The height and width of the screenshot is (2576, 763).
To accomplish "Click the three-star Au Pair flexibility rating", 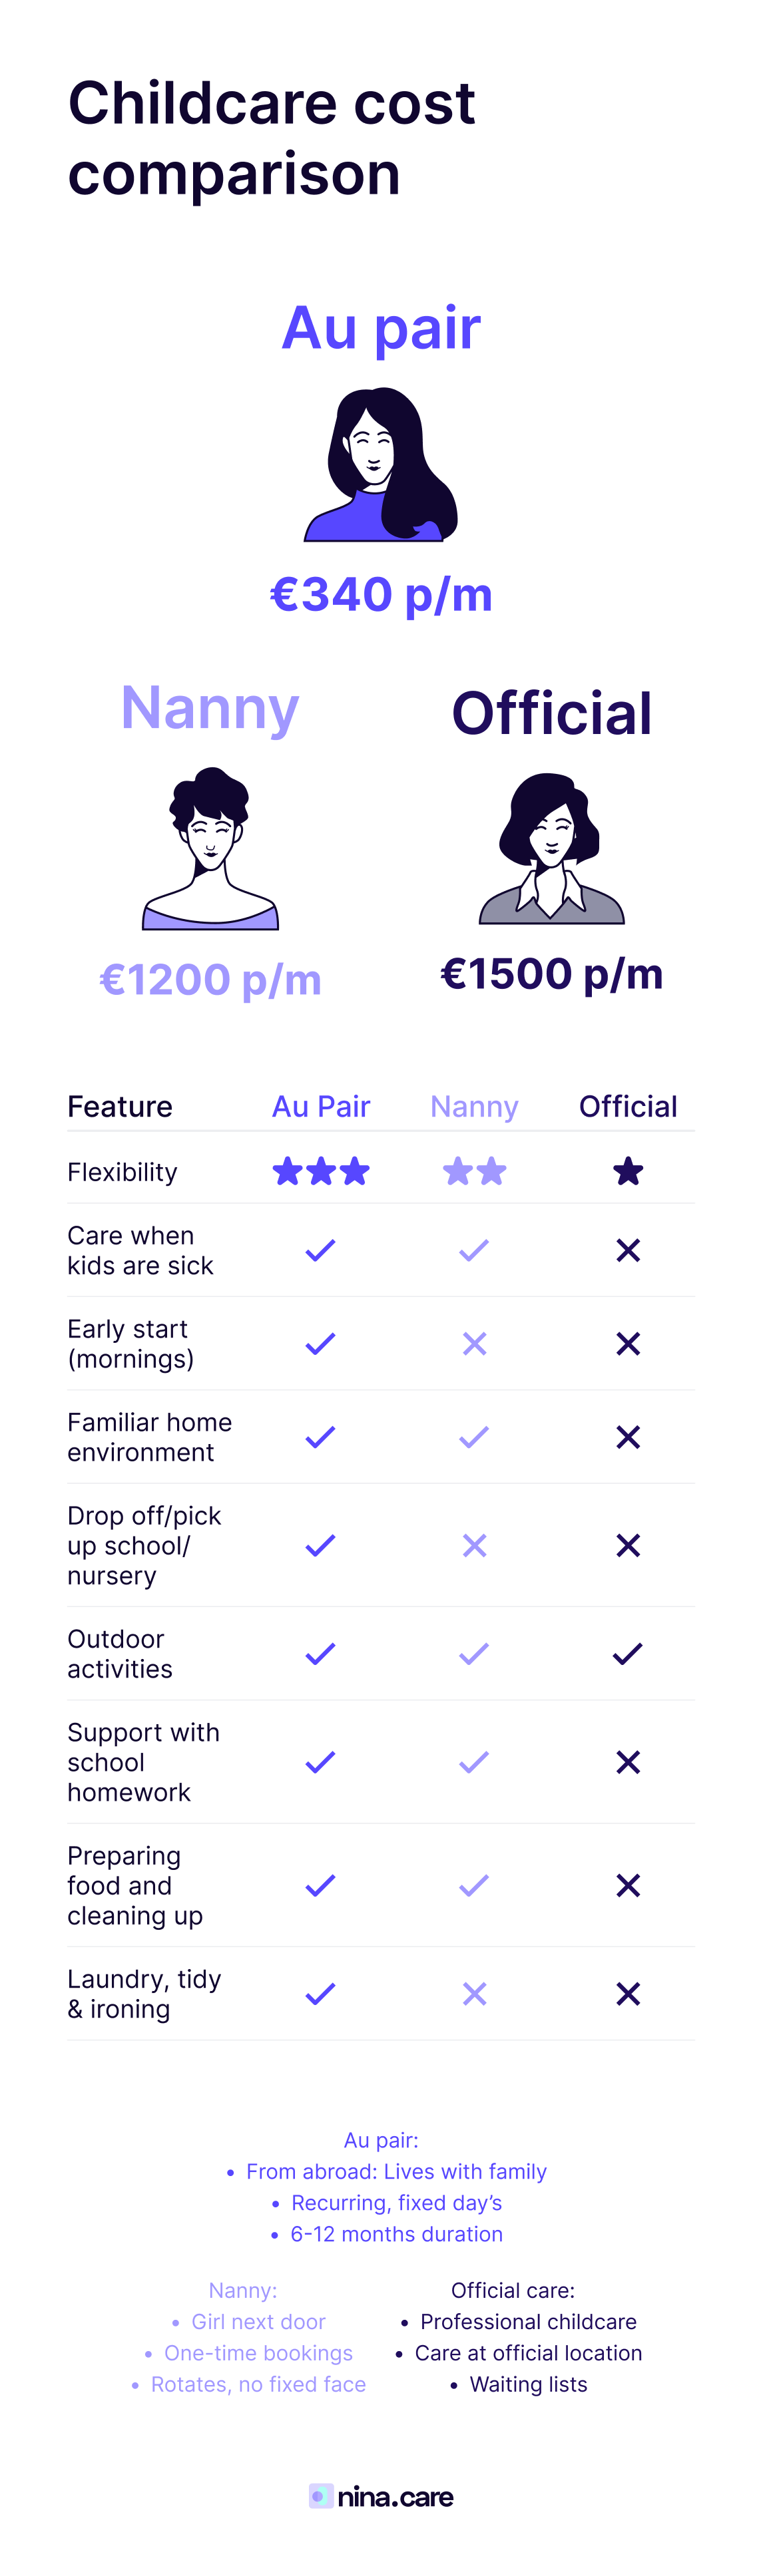I will click(x=321, y=1171).
